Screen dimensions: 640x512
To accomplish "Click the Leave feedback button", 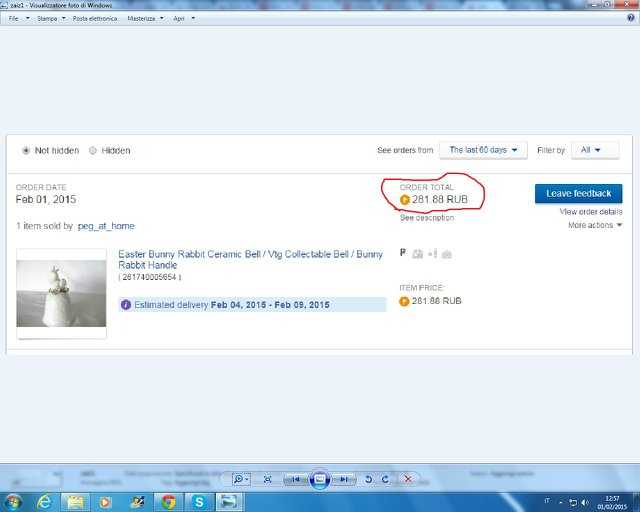I will 578,193.
